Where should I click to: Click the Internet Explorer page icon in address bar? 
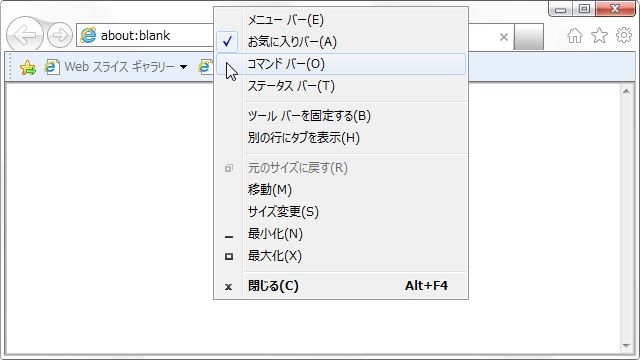click(88, 36)
